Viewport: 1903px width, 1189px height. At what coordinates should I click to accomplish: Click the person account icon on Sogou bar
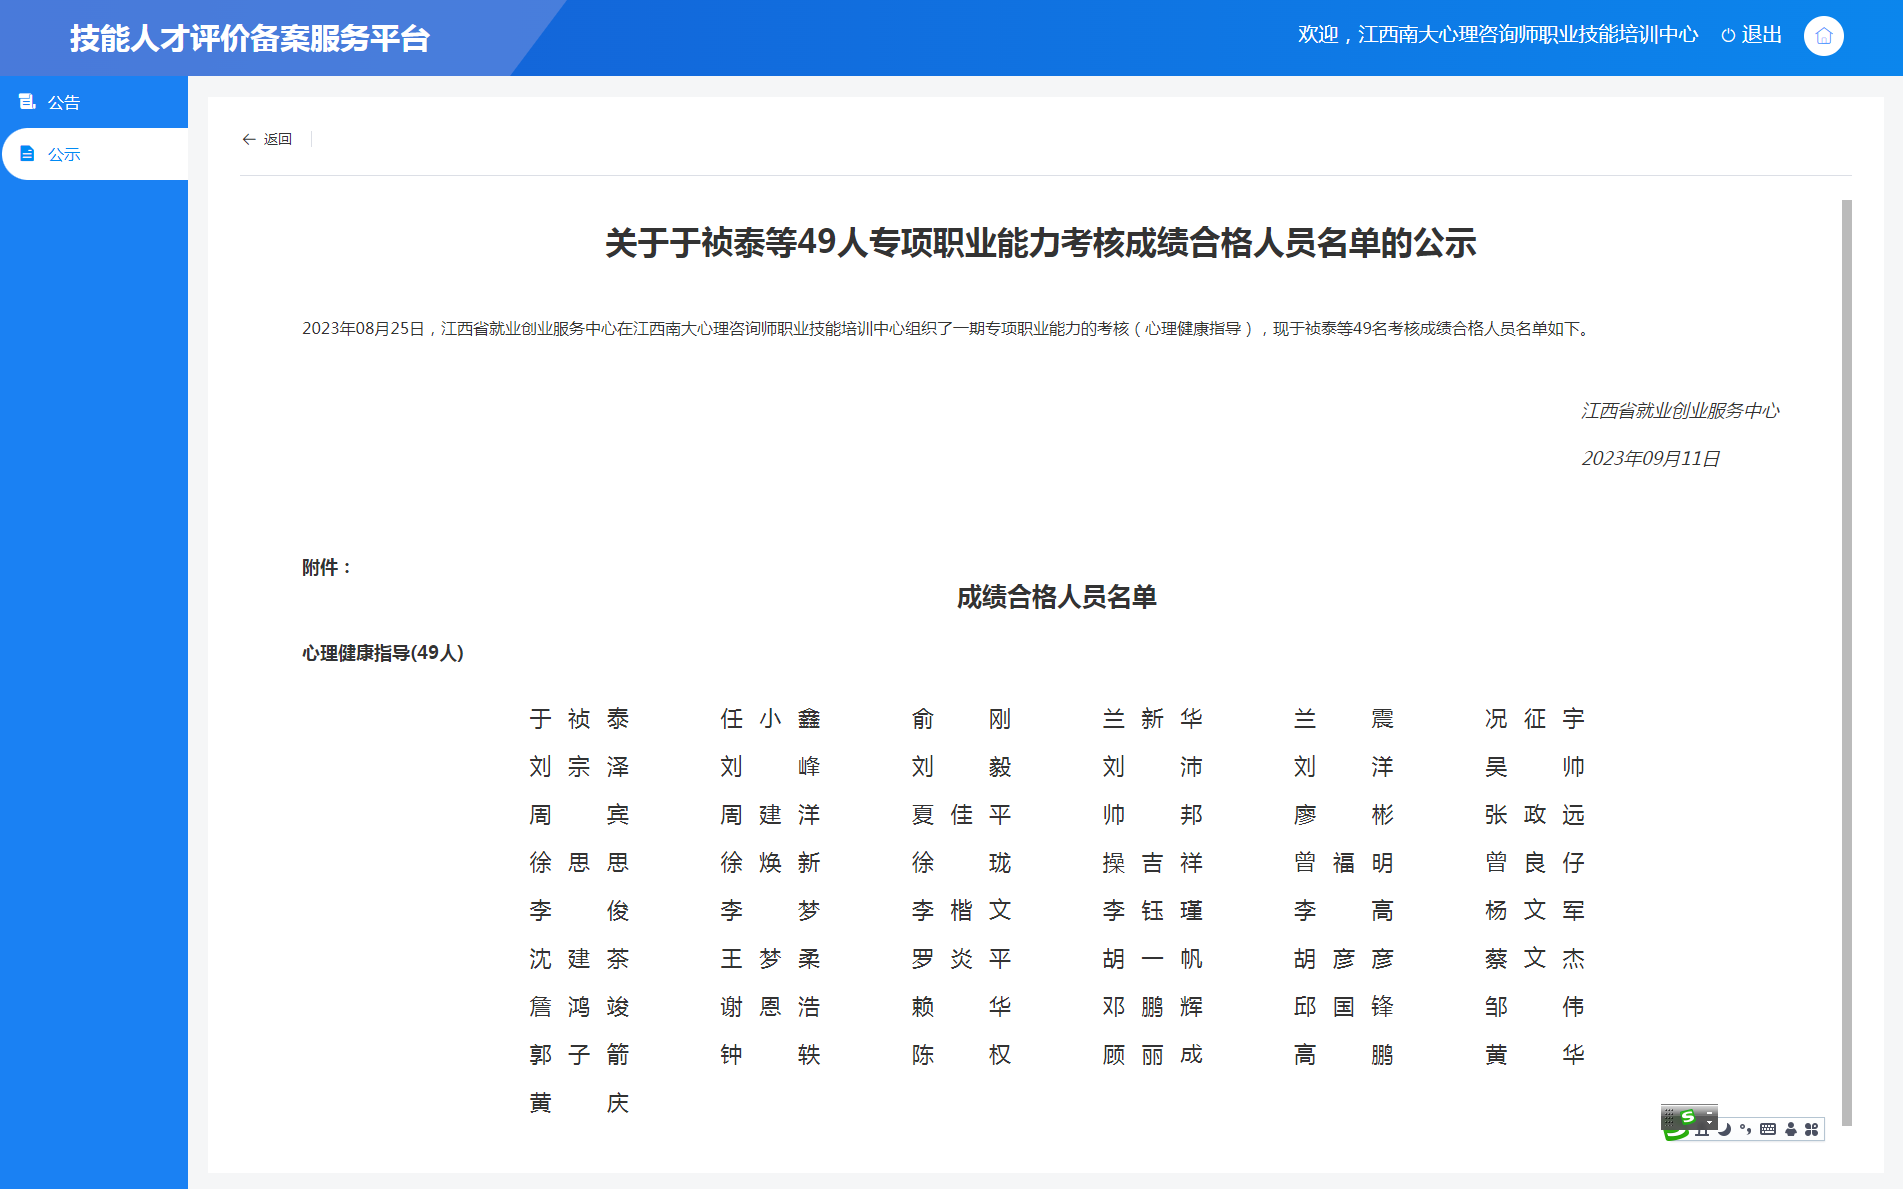(1790, 1131)
